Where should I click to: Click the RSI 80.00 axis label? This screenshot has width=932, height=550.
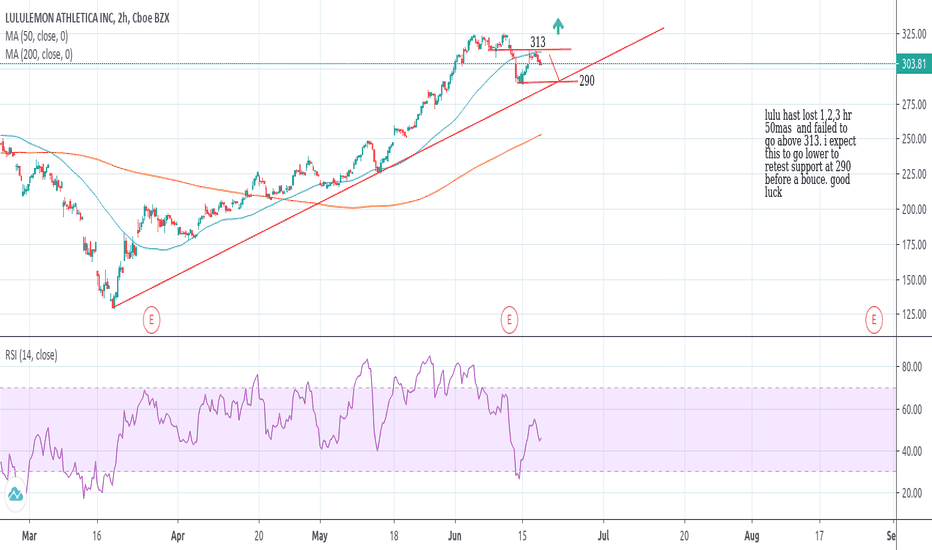(912, 367)
